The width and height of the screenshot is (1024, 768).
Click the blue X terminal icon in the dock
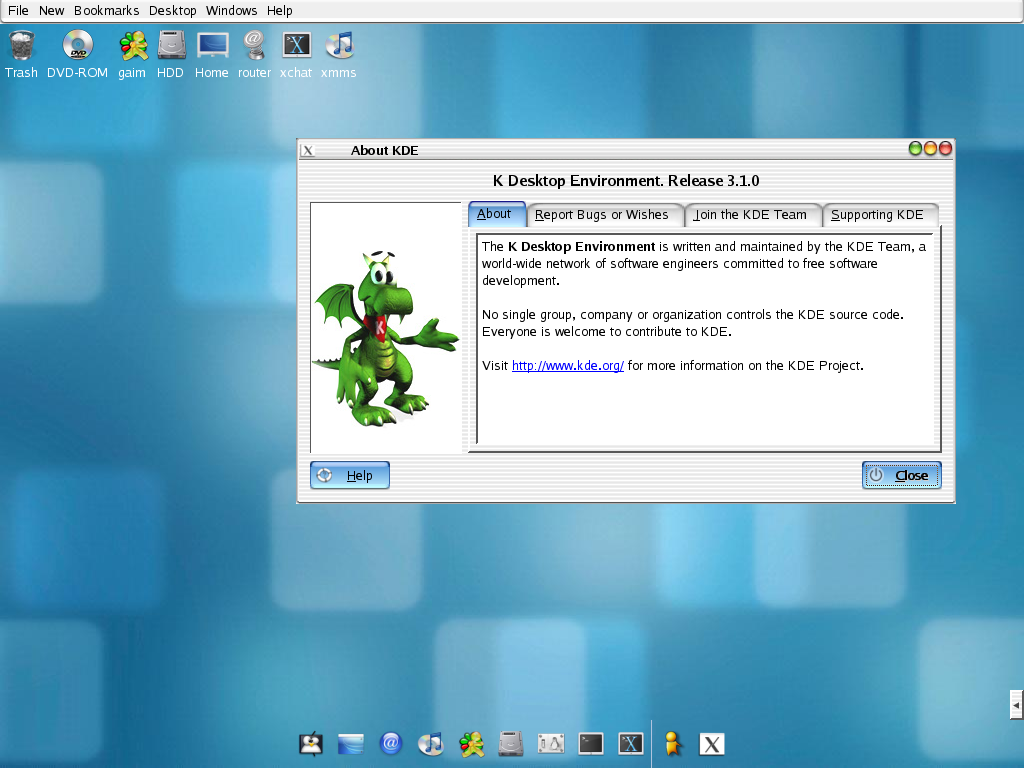[x=631, y=743]
